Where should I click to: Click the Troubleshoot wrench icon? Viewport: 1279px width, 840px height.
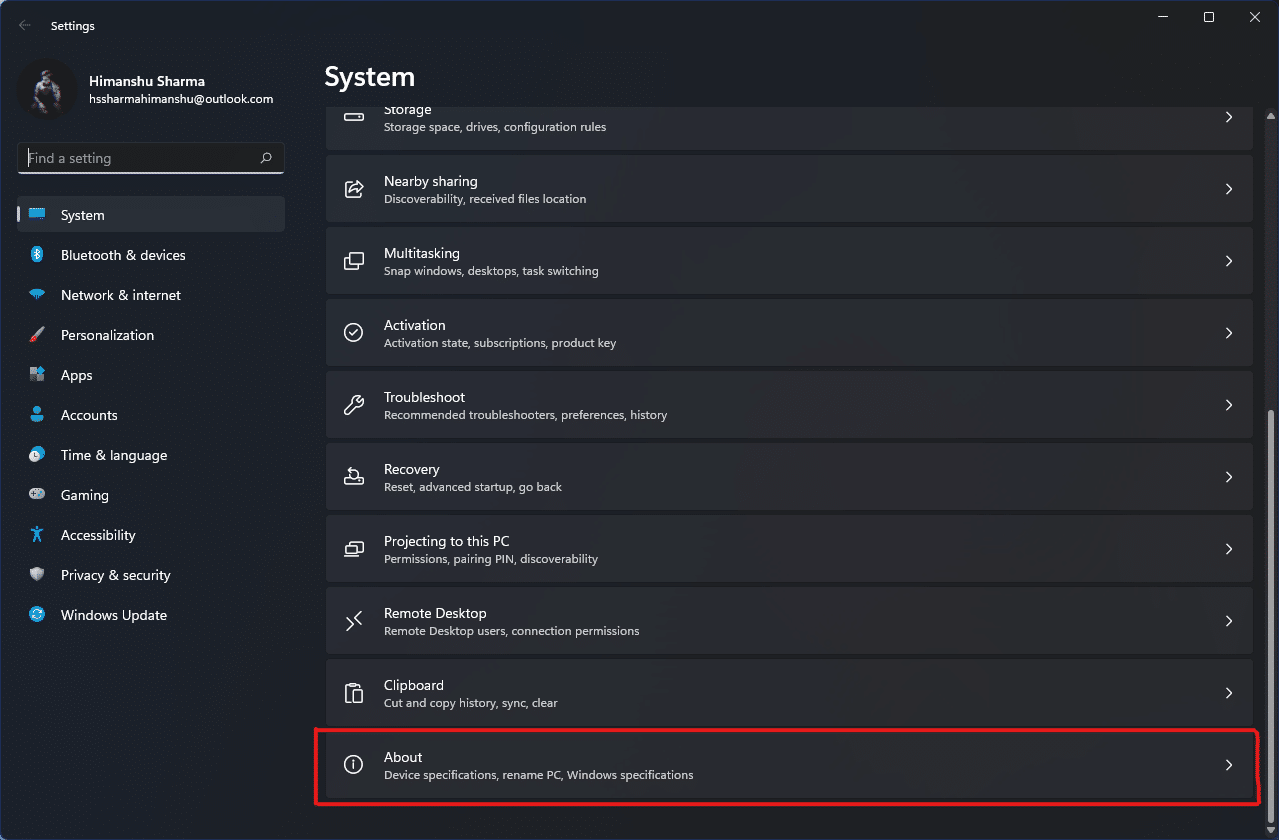point(354,405)
